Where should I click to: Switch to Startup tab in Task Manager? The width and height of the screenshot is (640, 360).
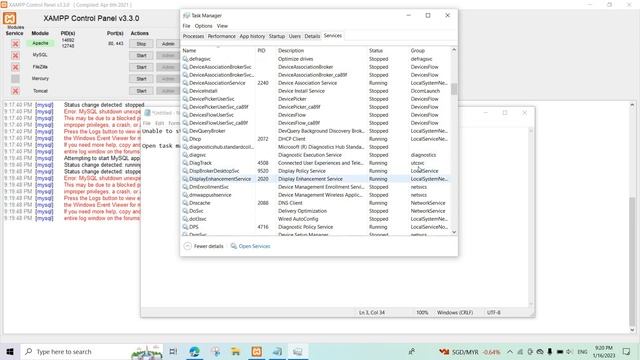tap(277, 36)
